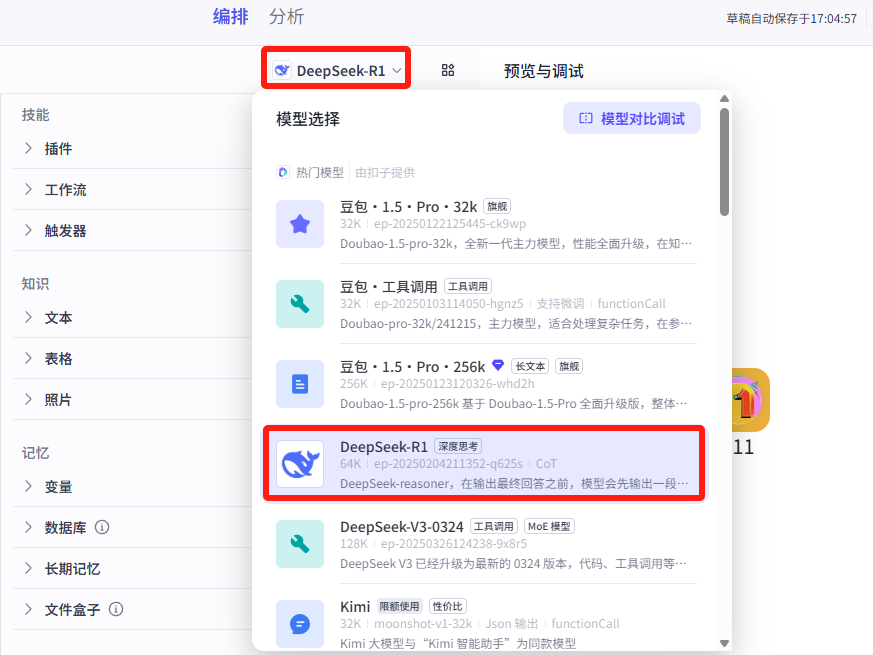Click the info icon beside 数据库
The height and width of the screenshot is (655, 873).
tap(102, 527)
